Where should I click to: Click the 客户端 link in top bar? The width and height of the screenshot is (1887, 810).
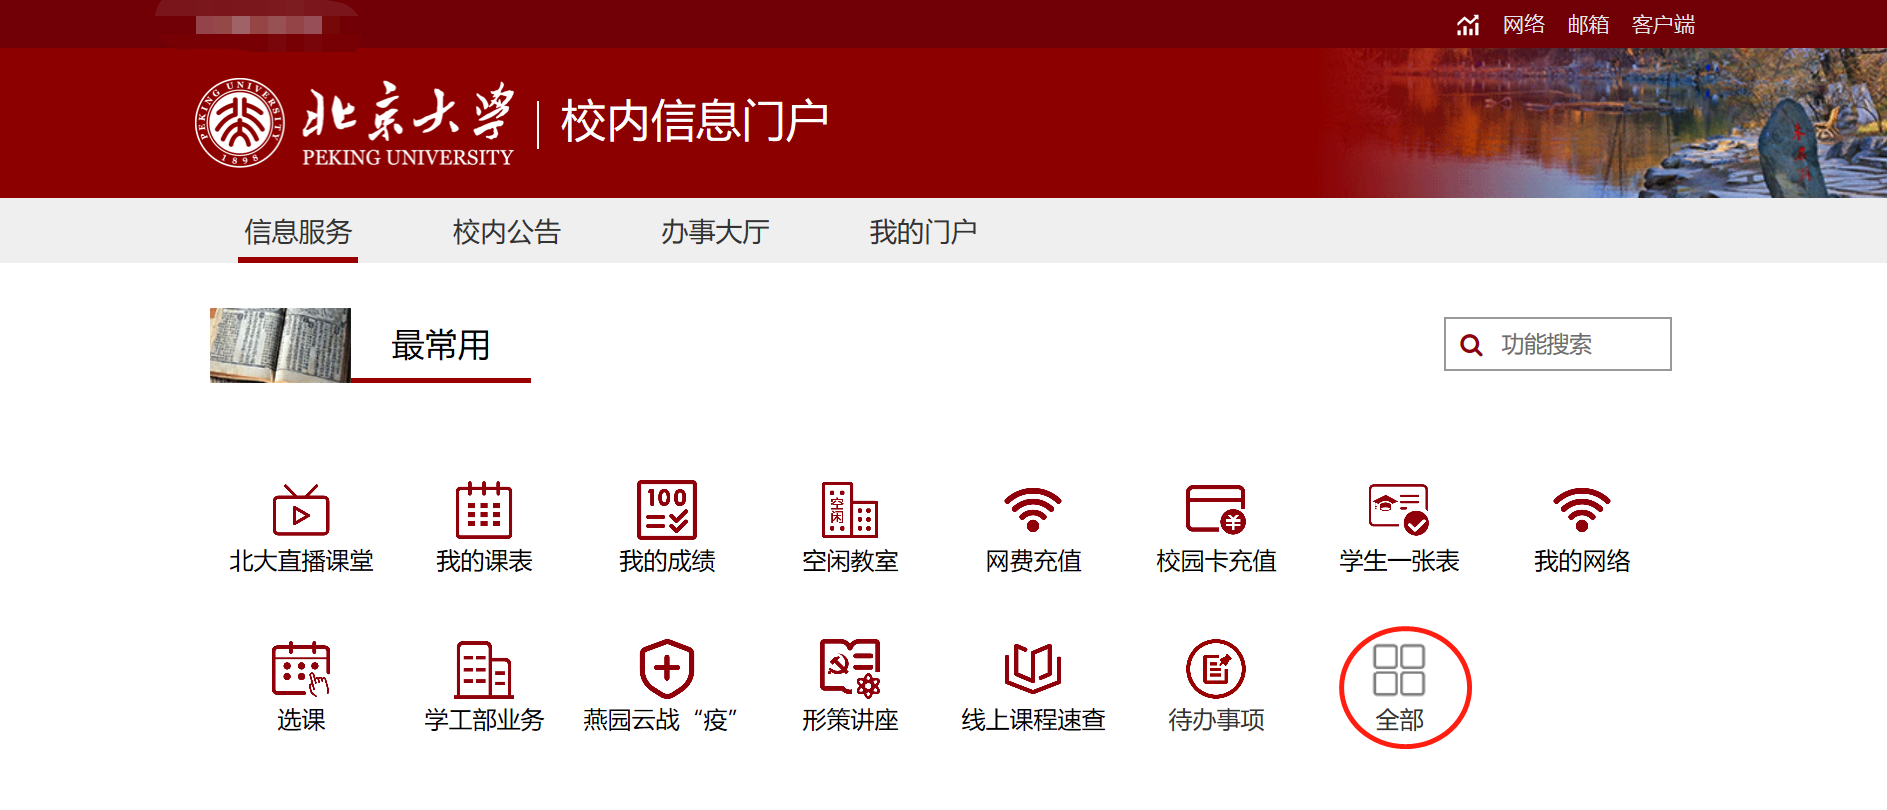(x=1662, y=24)
